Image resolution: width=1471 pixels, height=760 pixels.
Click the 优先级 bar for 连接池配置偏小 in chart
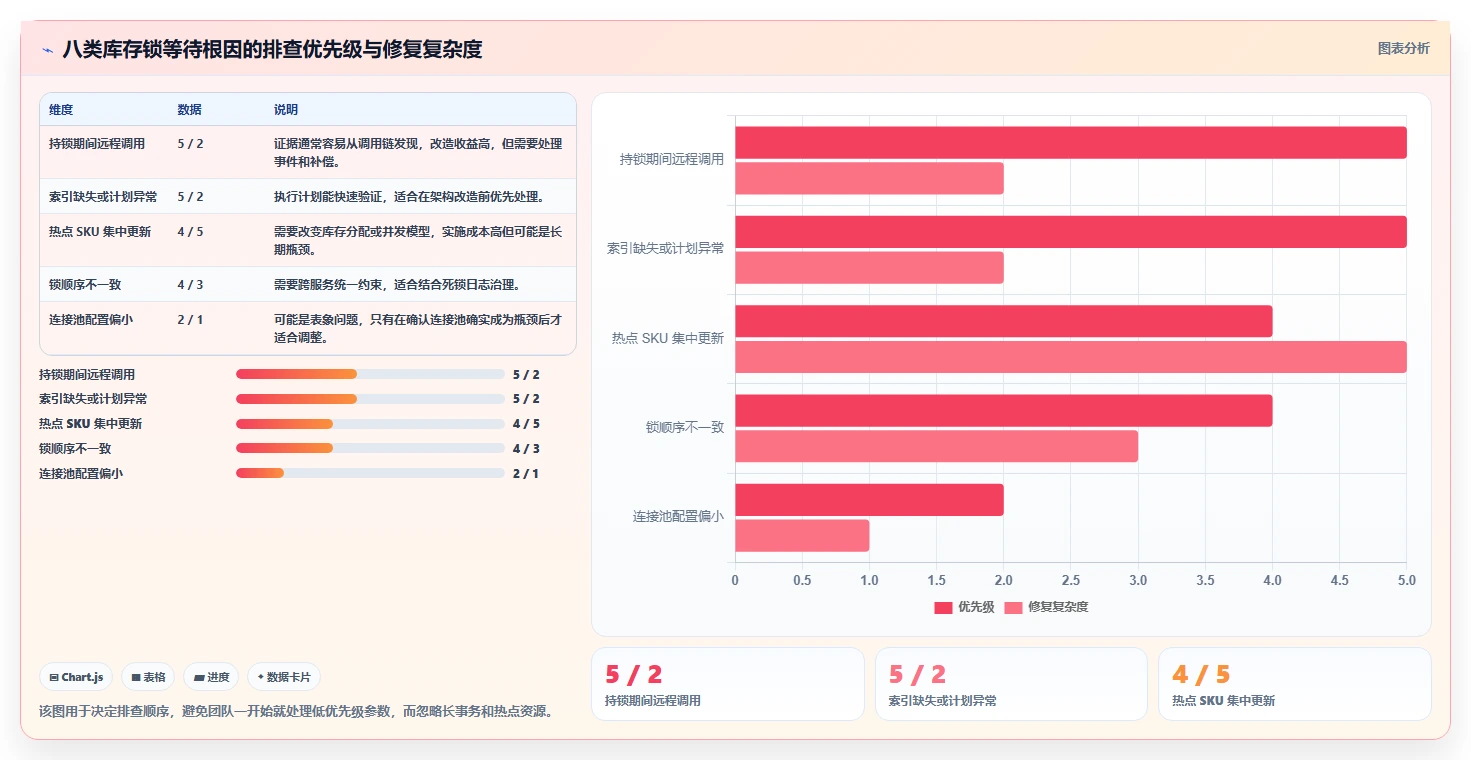click(x=869, y=500)
